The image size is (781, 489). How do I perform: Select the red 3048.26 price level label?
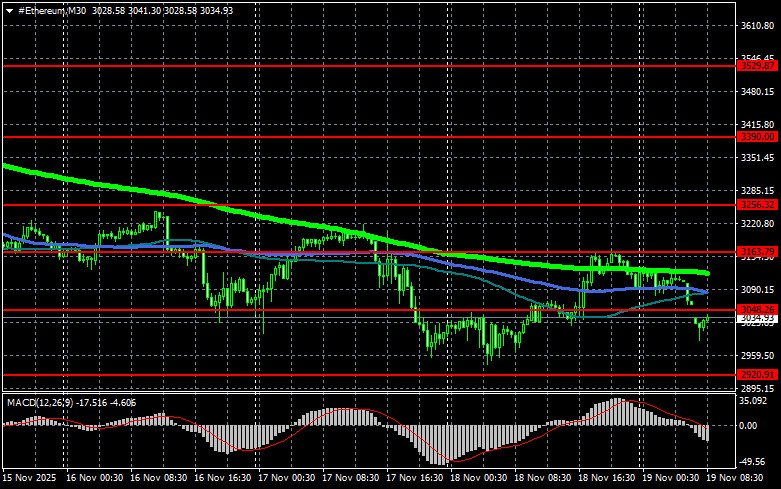pos(757,309)
